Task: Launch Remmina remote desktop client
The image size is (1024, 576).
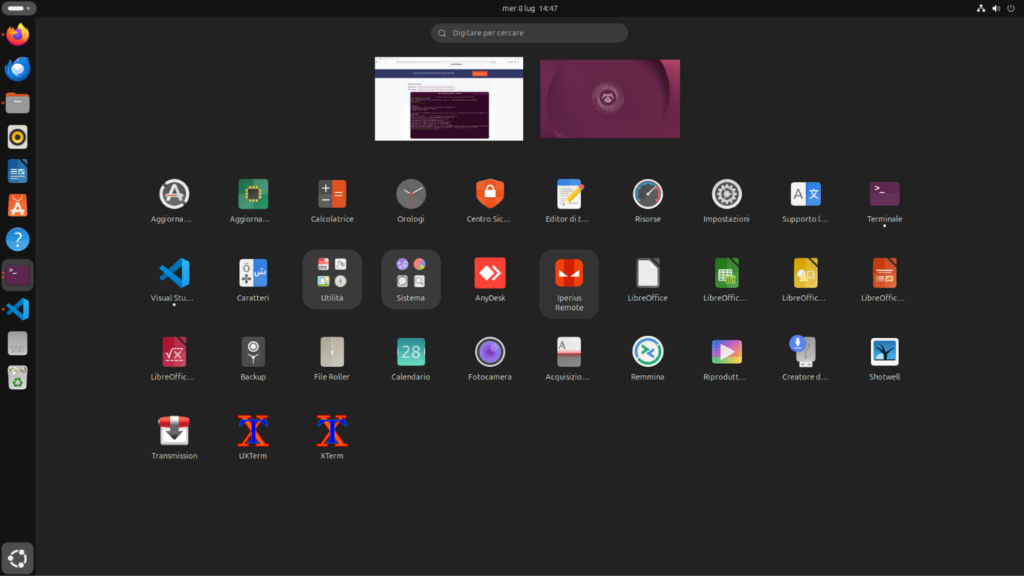Action: [x=647, y=352]
